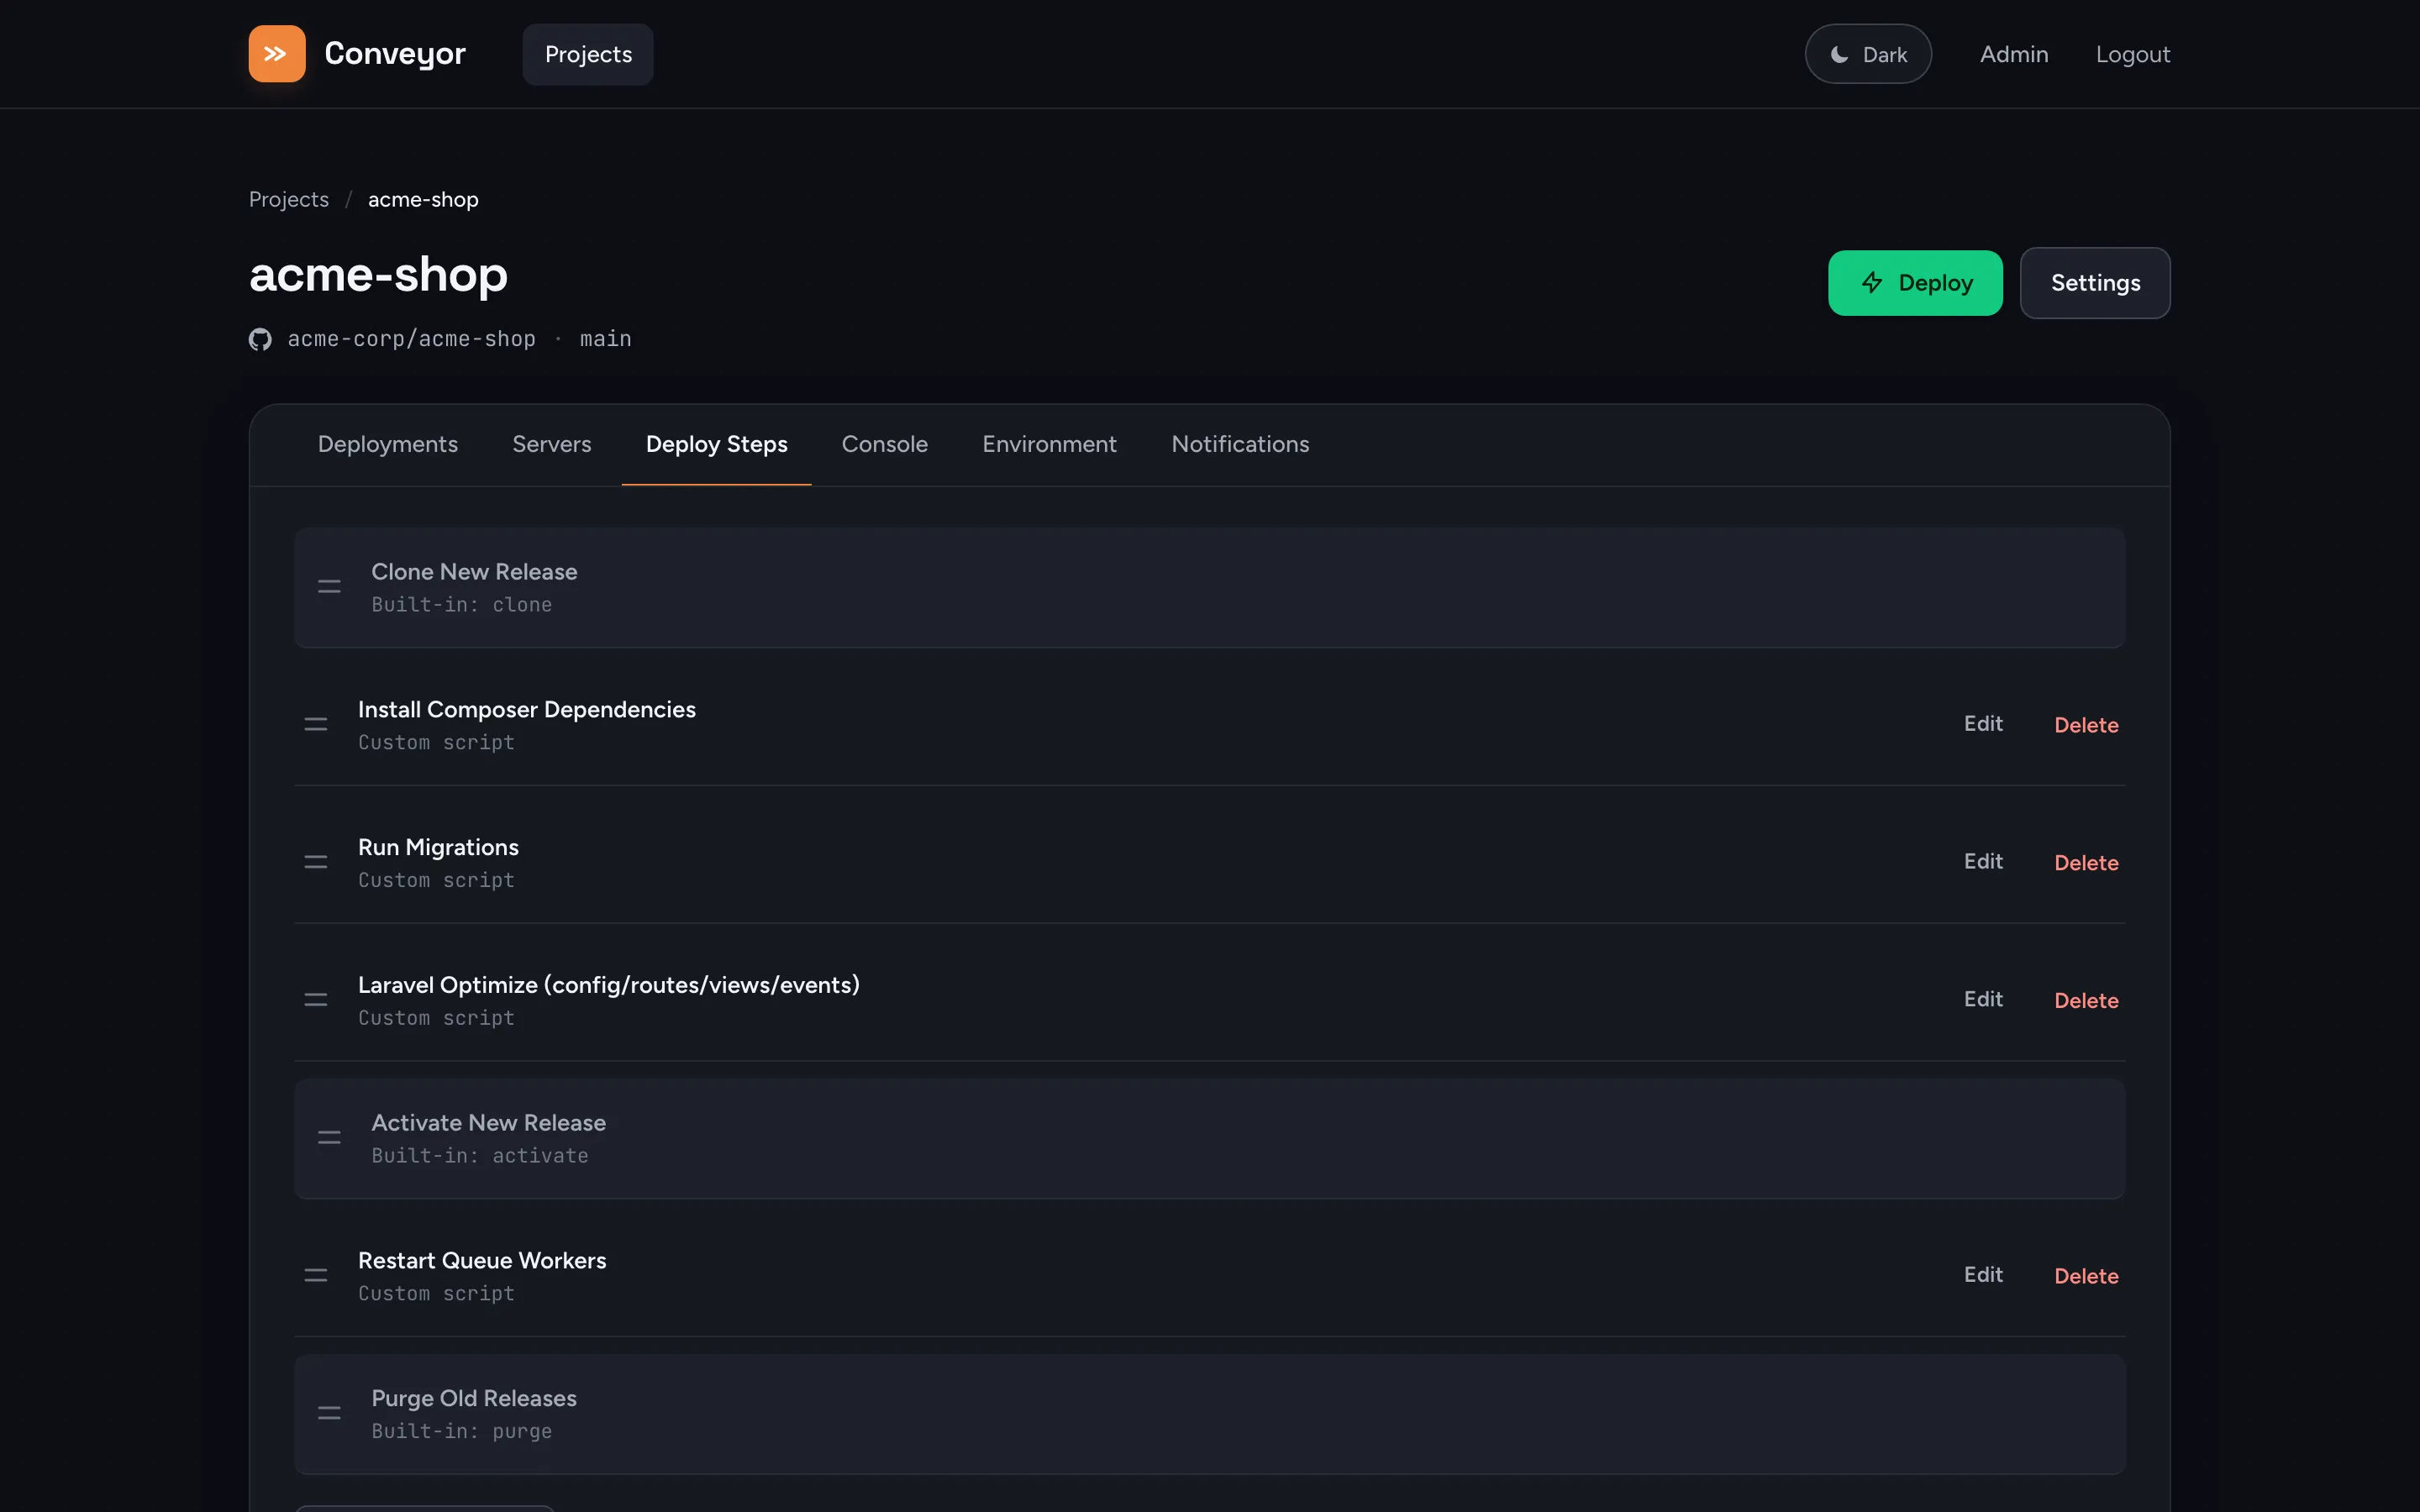This screenshot has height=1512, width=2420.
Task: Delete the Restart Queue Workers step
Action: coord(2086,1276)
